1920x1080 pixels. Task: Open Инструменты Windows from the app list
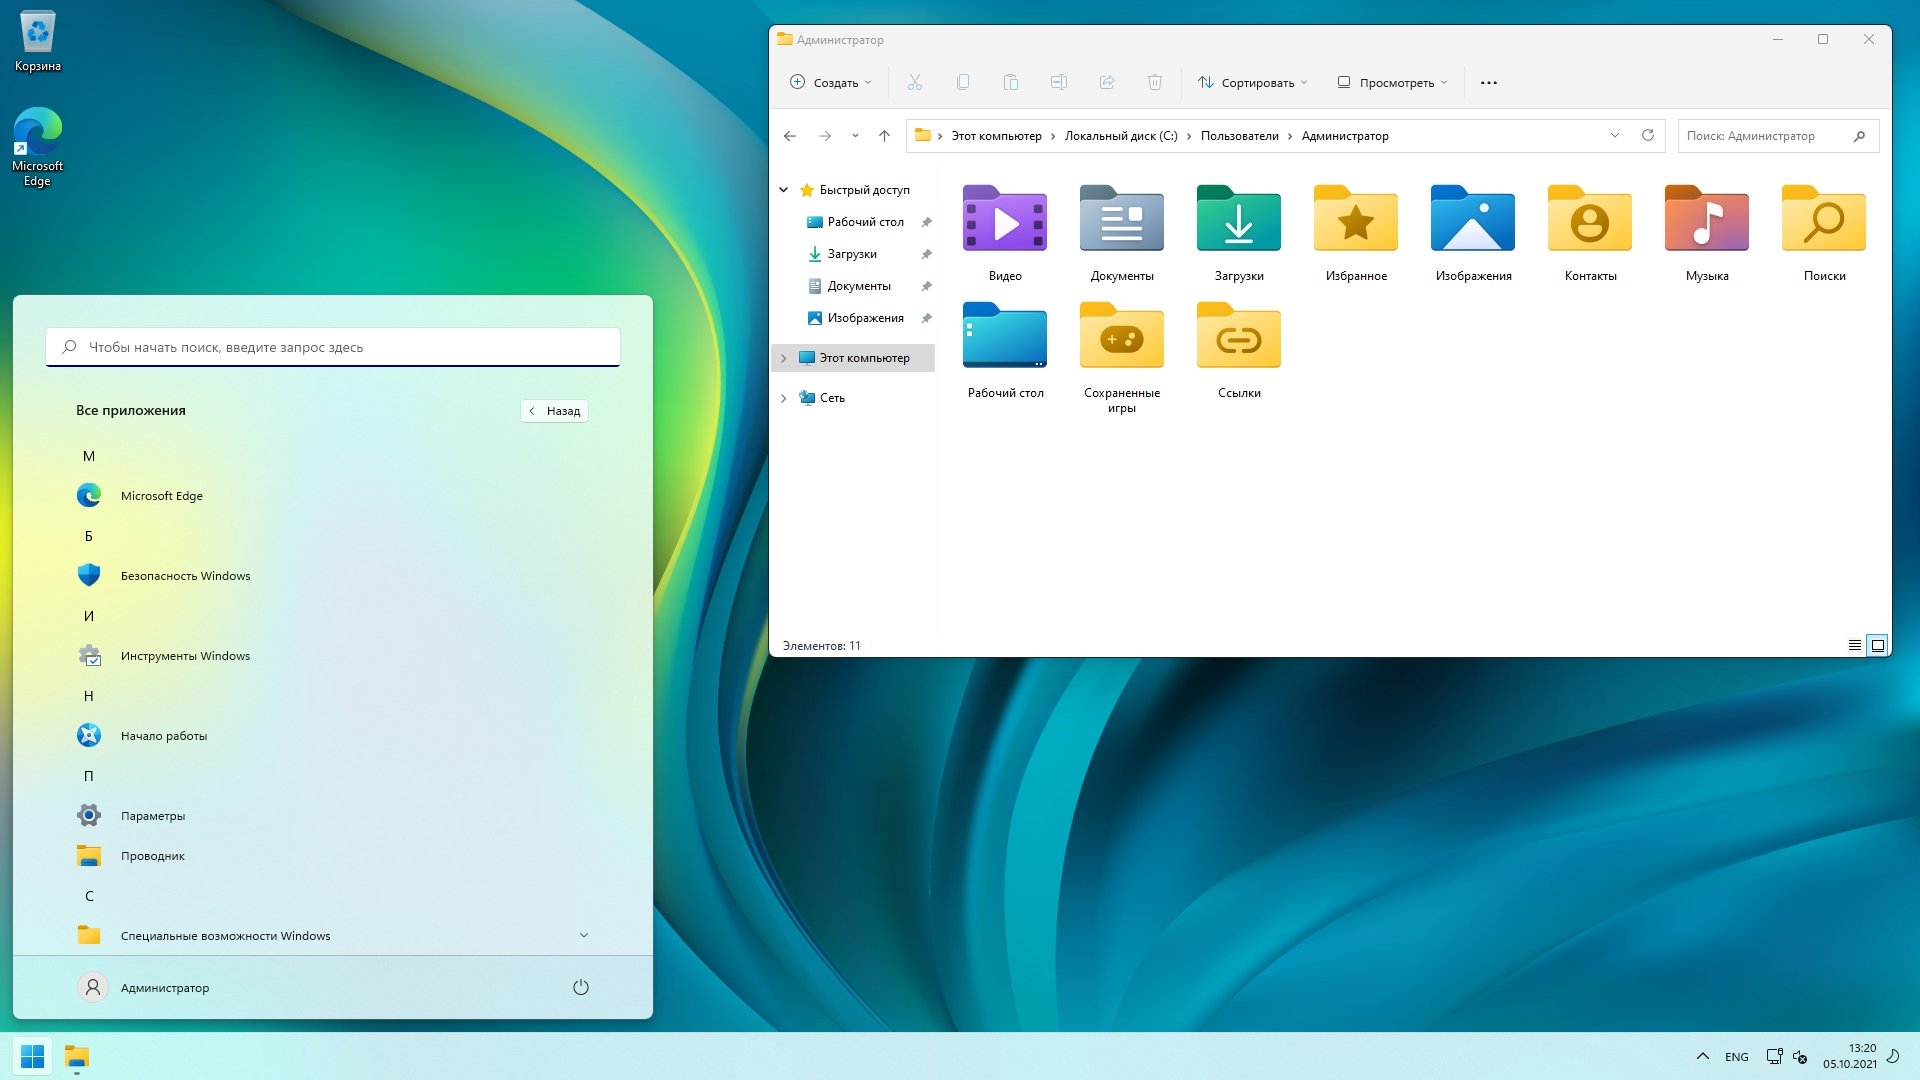coord(185,655)
